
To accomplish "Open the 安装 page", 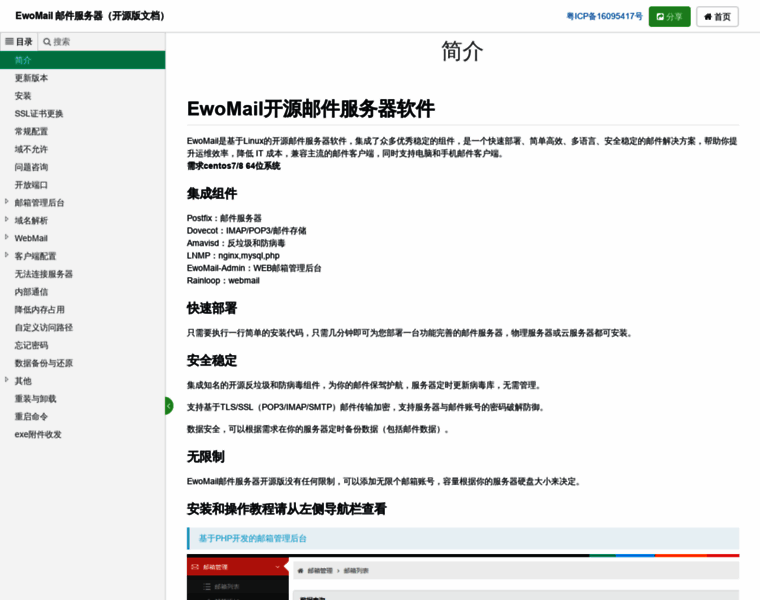I will tap(23, 96).
